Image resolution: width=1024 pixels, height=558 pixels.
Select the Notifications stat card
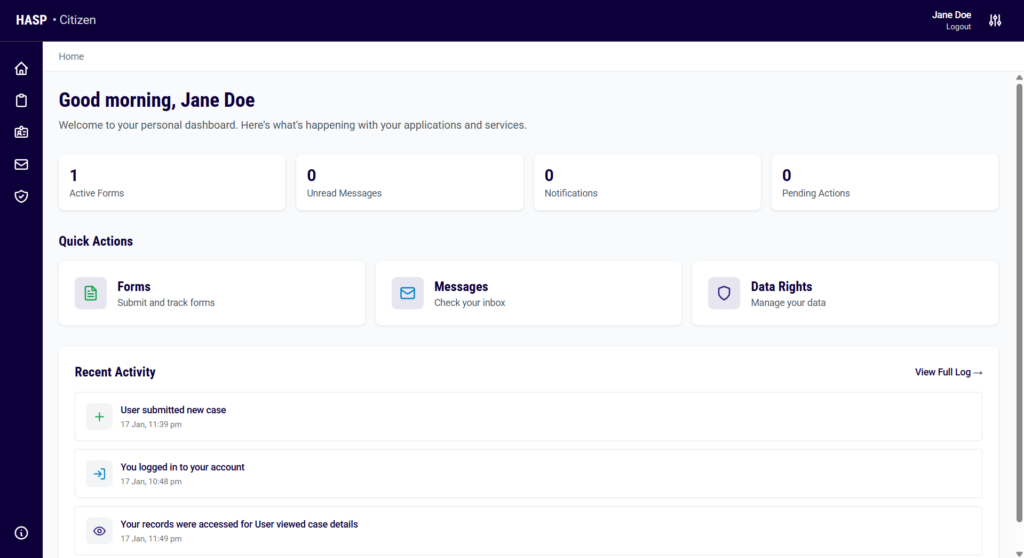tap(647, 182)
